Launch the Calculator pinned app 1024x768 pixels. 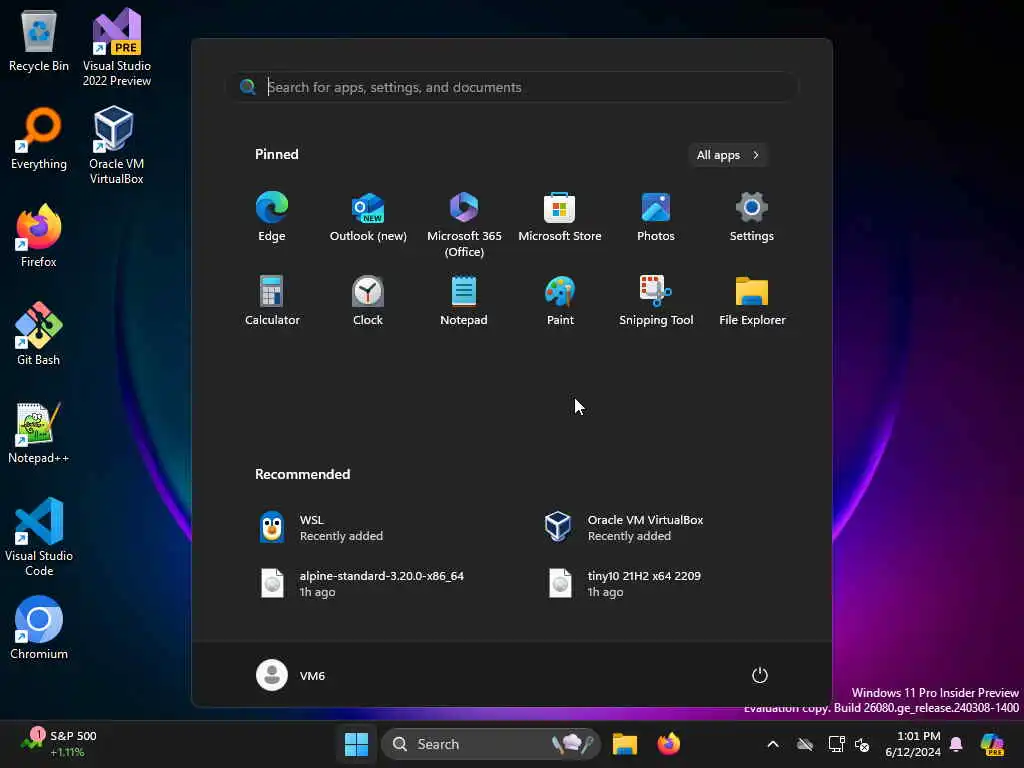pyautogui.click(x=272, y=301)
